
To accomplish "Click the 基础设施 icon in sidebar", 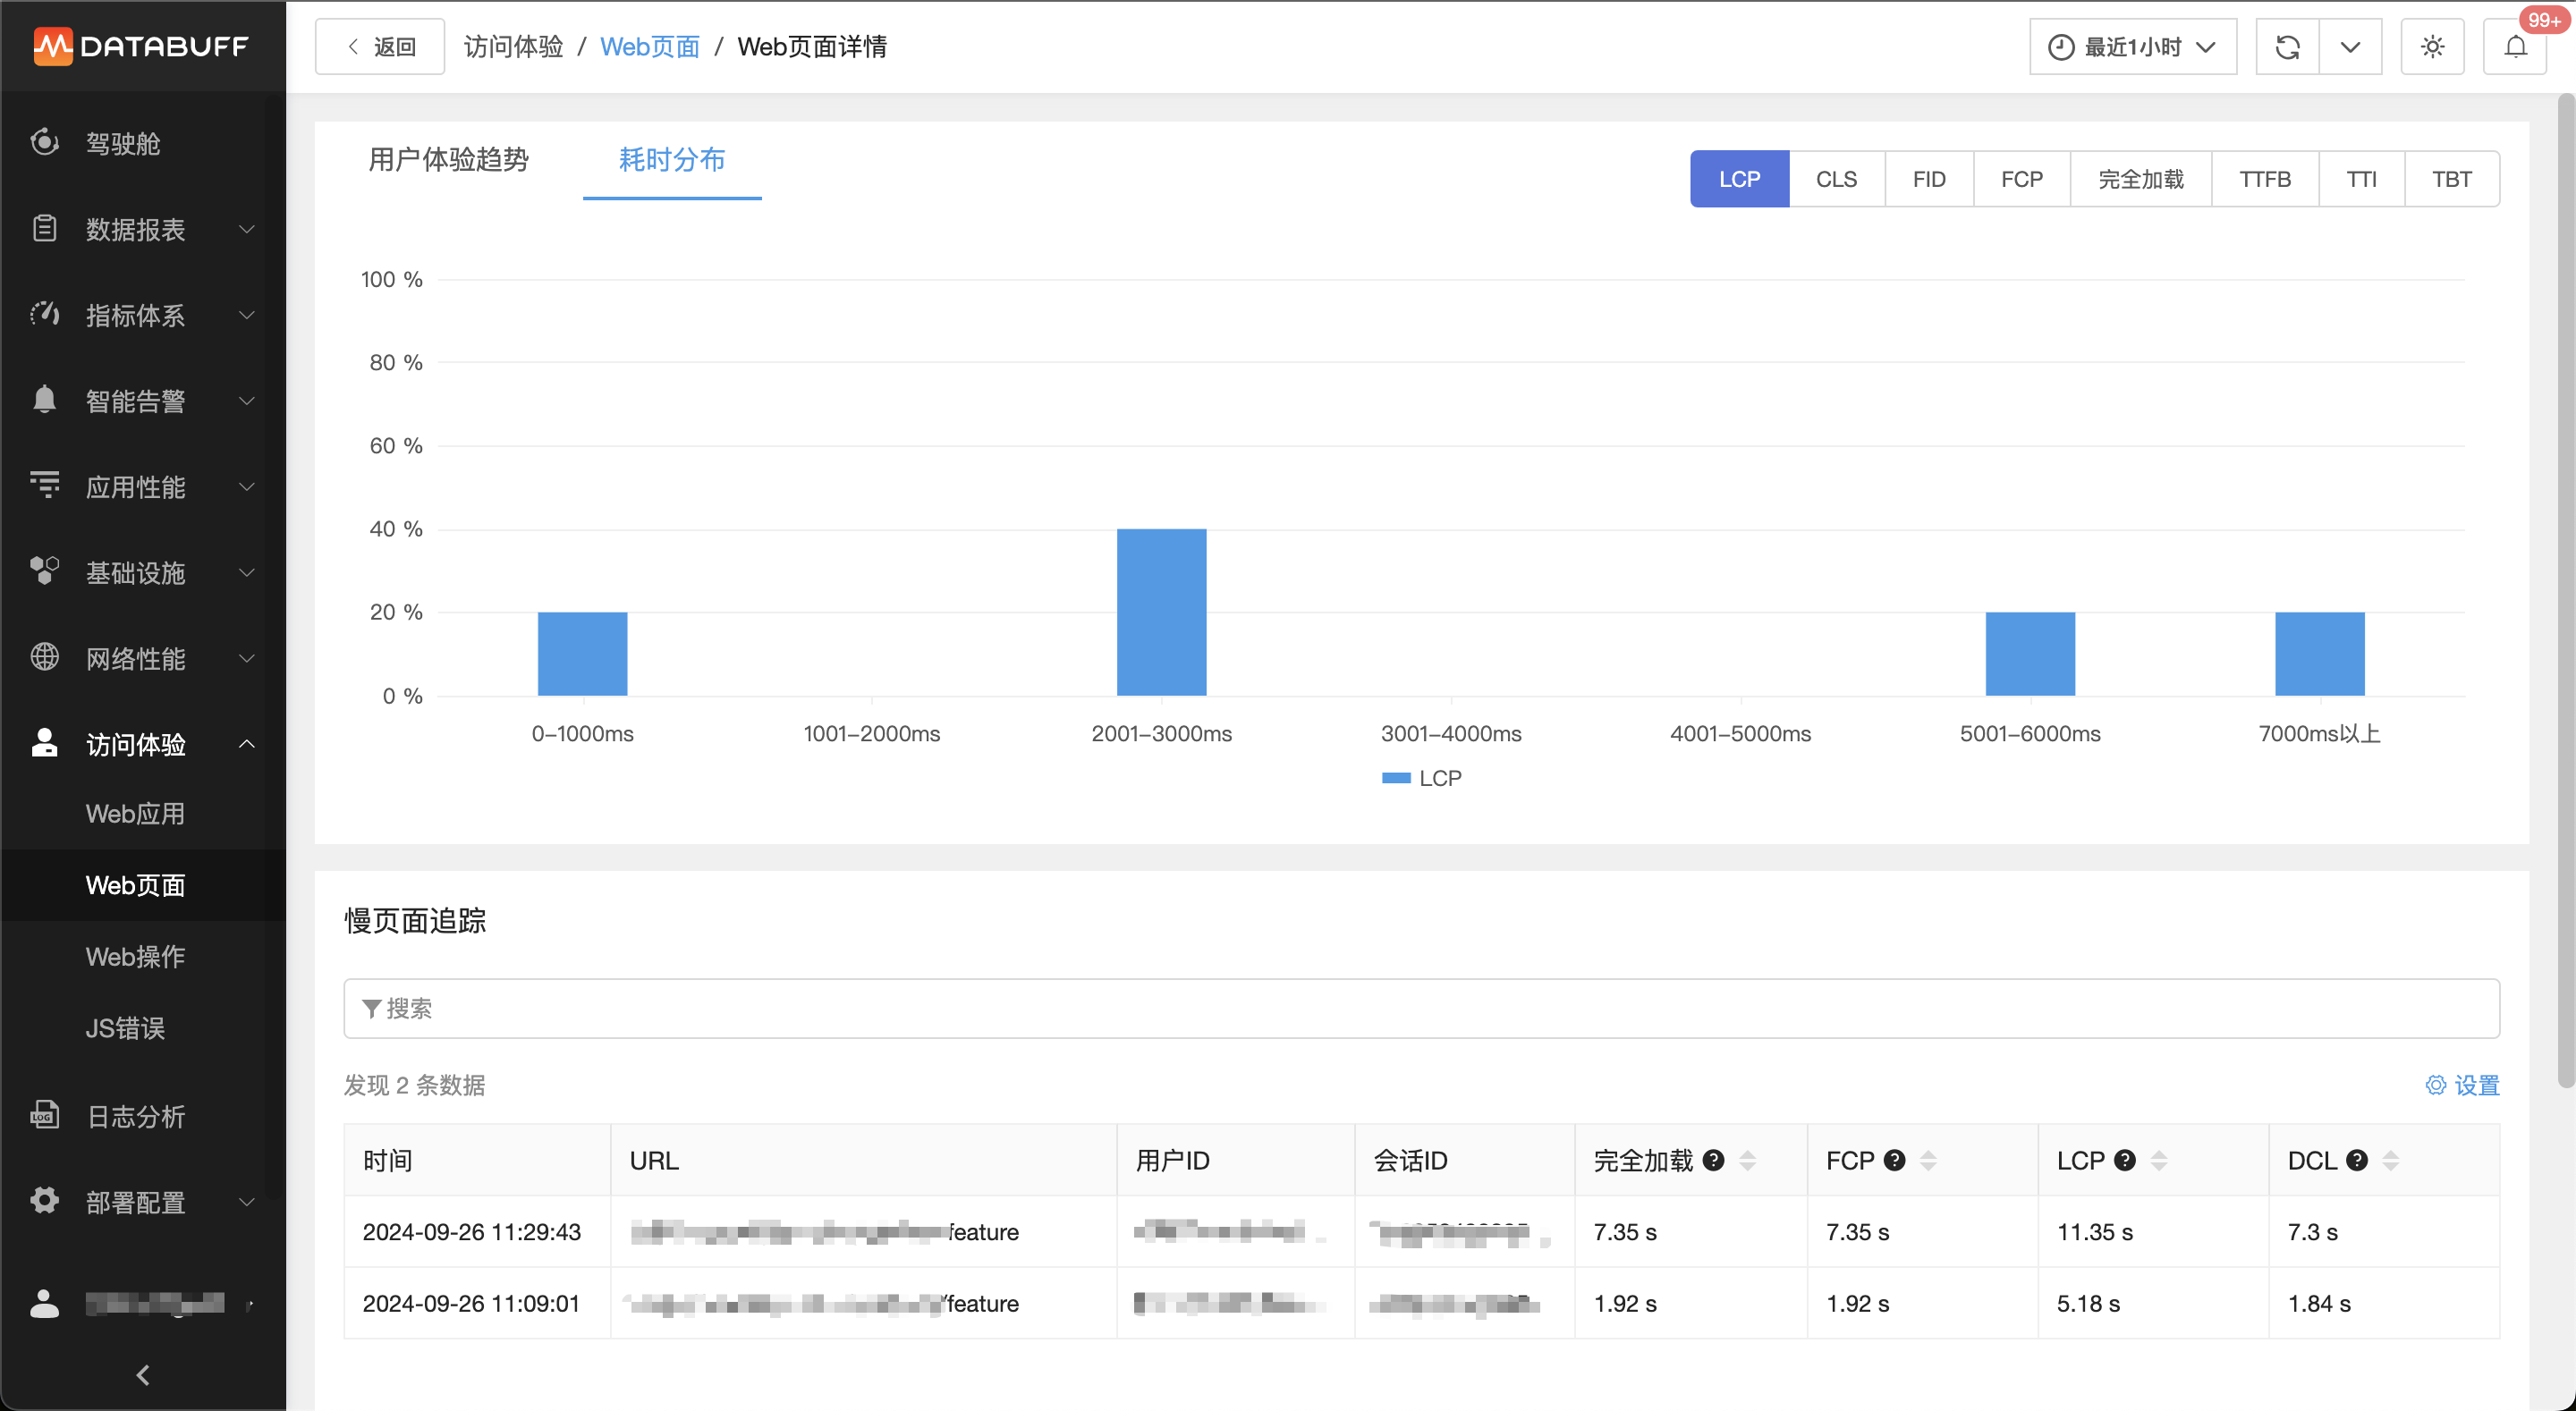I will (44, 572).
